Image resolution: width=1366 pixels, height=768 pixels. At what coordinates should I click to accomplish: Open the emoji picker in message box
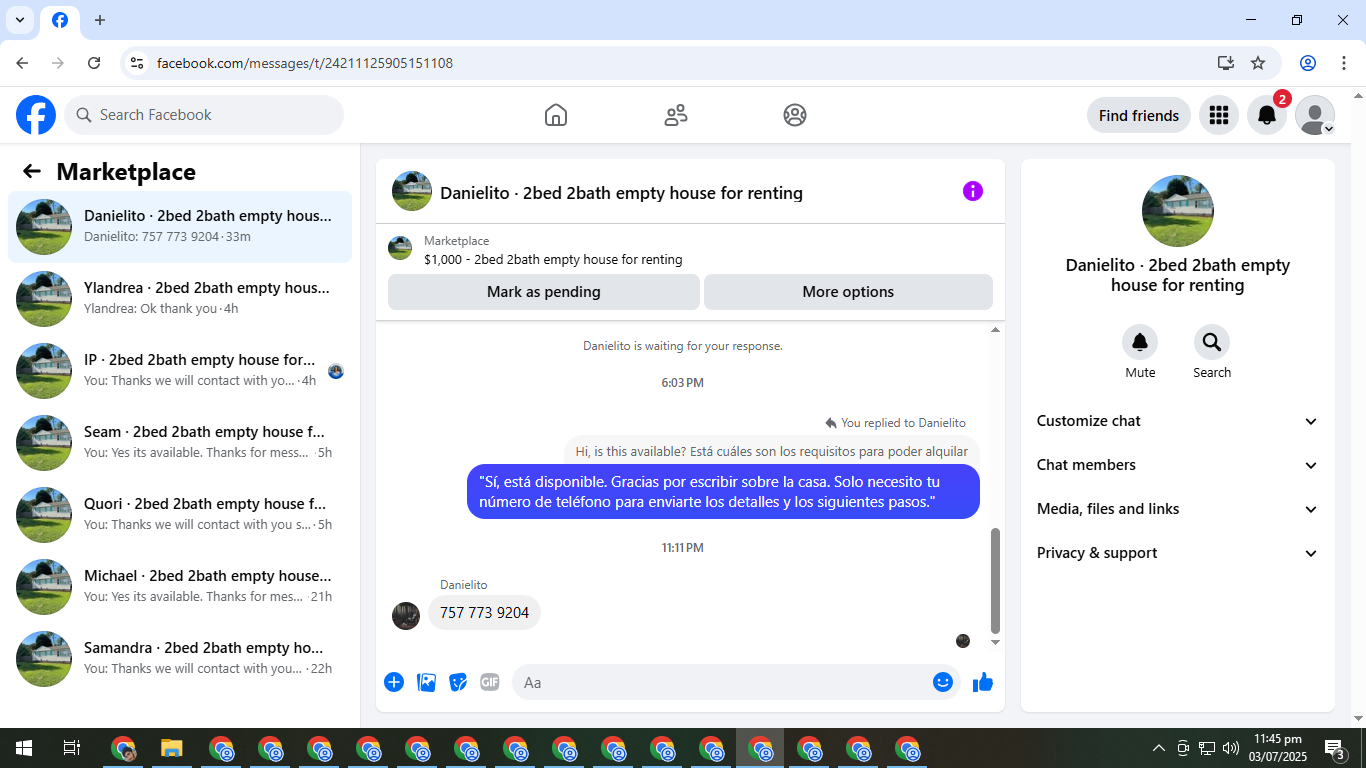click(x=942, y=682)
